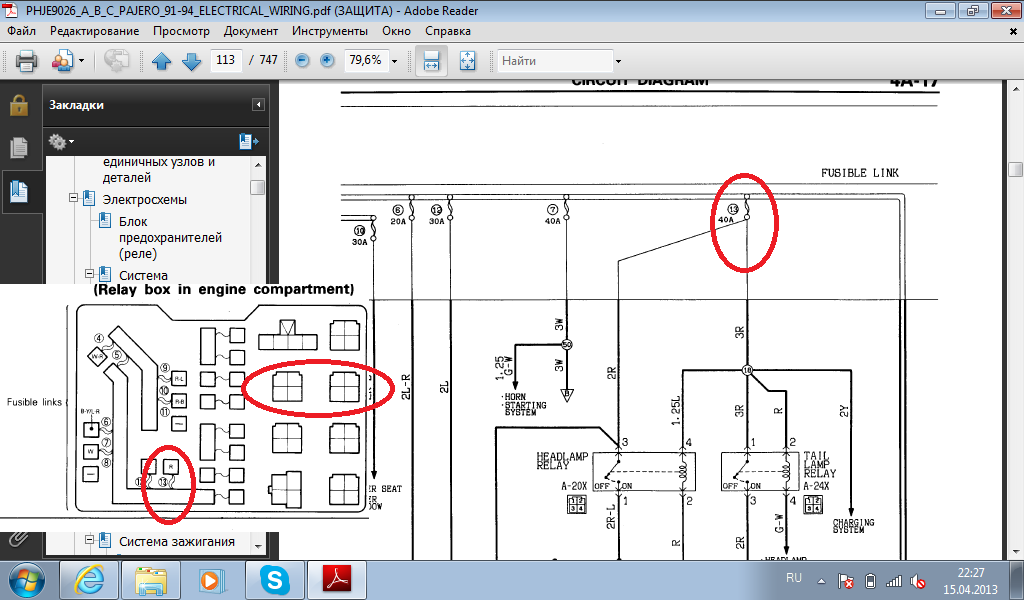Open the collaborate/share people icon
The height and width of the screenshot is (600, 1024).
(x=63, y=61)
